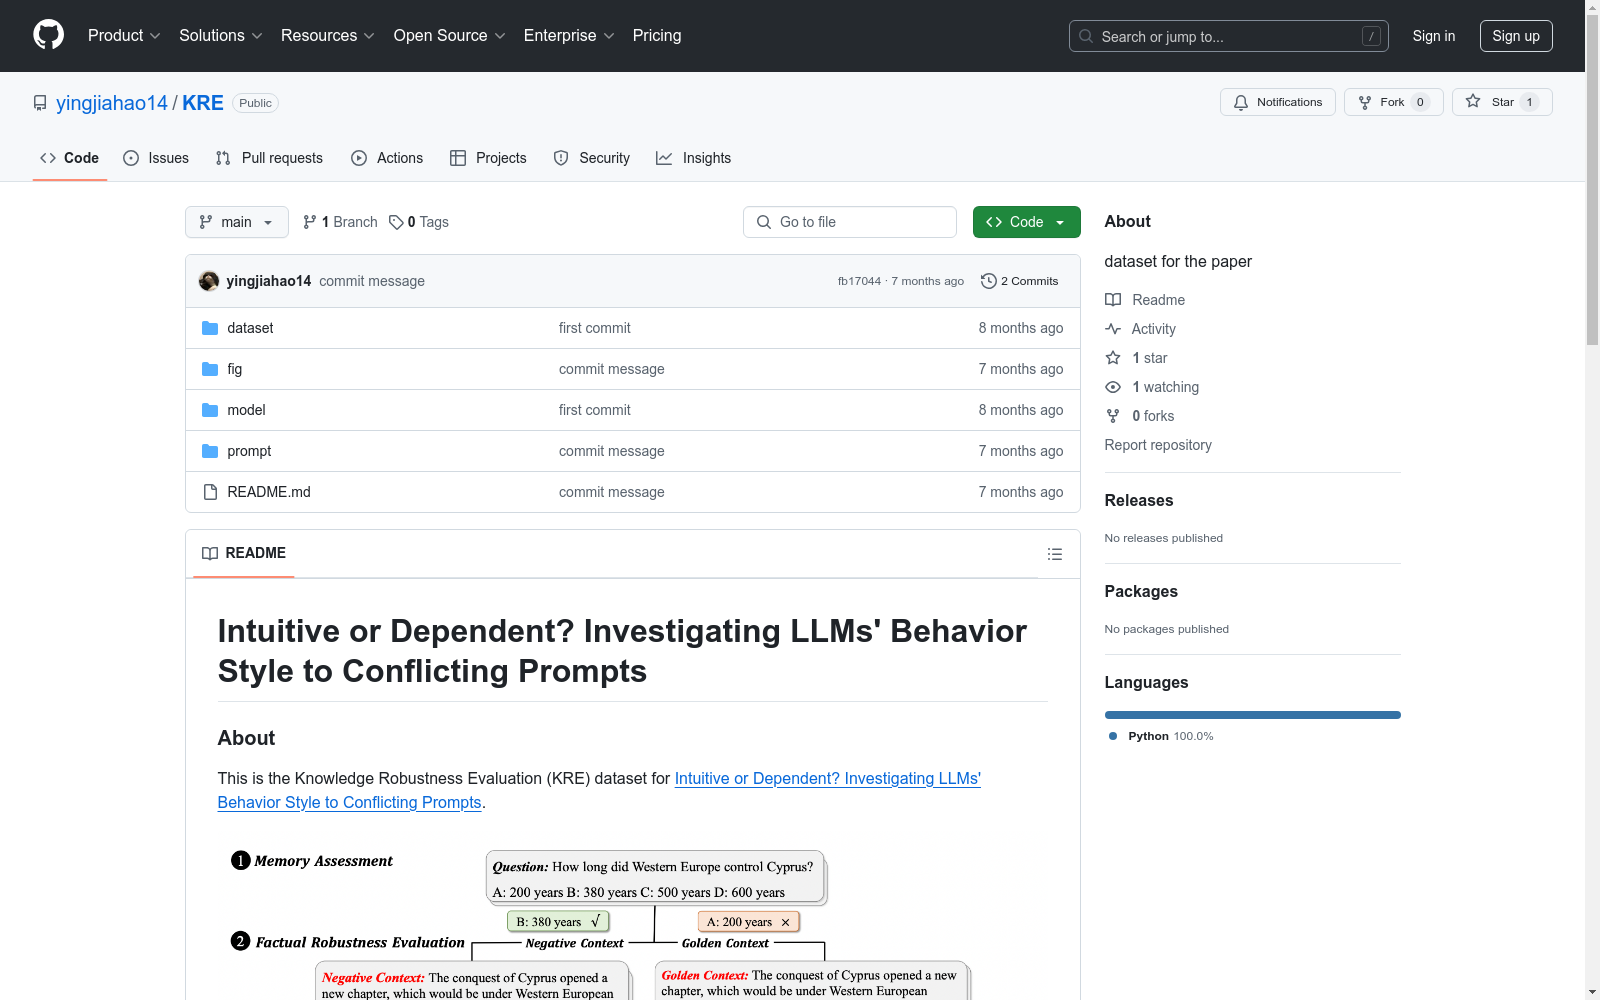Fork the KRE repository
Screen dimensions: 1600x1000
click(1393, 102)
